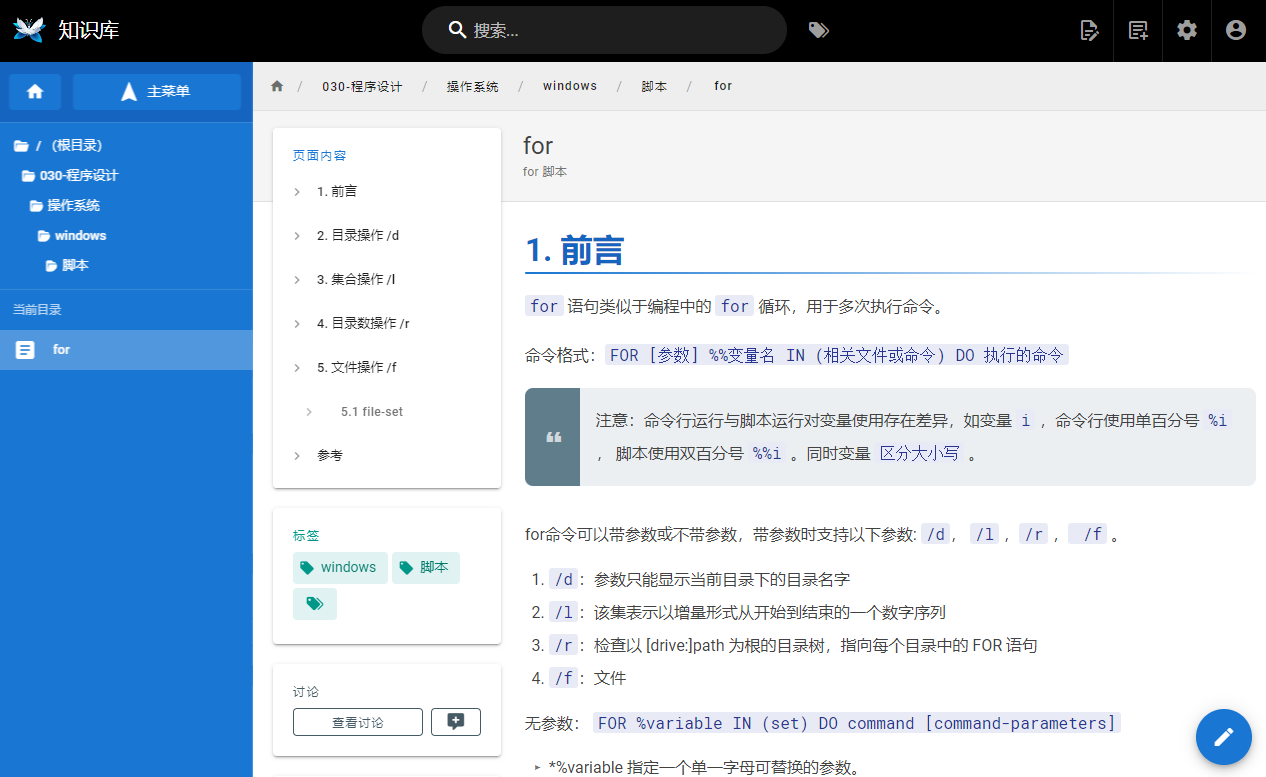The image size is (1266, 777).
Task: Click the new page icon in header
Action: [x=1138, y=30]
